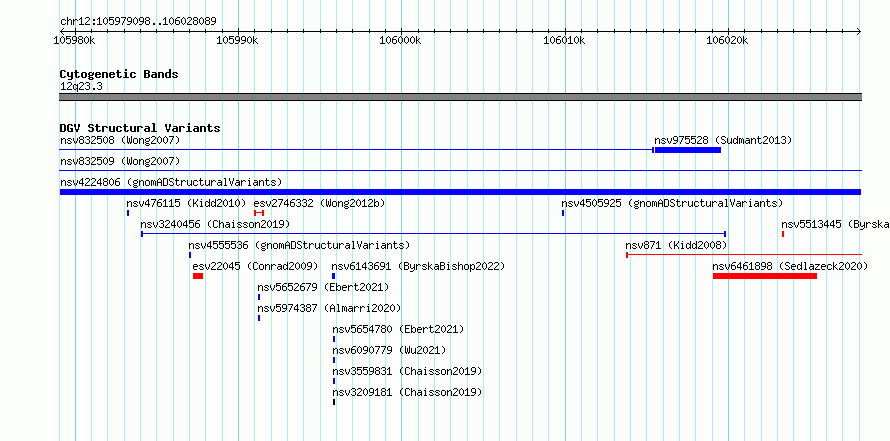The image size is (890, 441).
Task: Click the nsv871 (Kidd2008) label
Action: pos(676,245)
